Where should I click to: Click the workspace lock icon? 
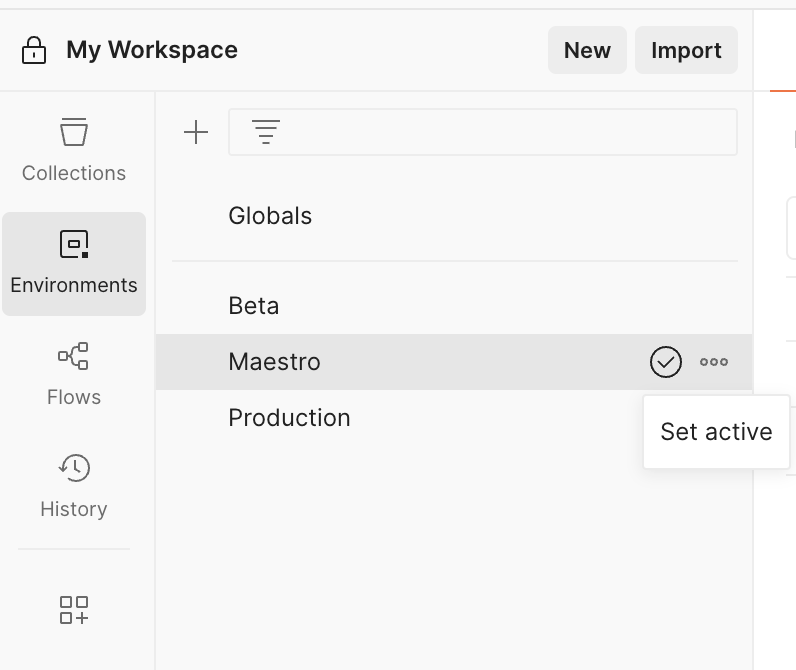(x=34, y=50)
